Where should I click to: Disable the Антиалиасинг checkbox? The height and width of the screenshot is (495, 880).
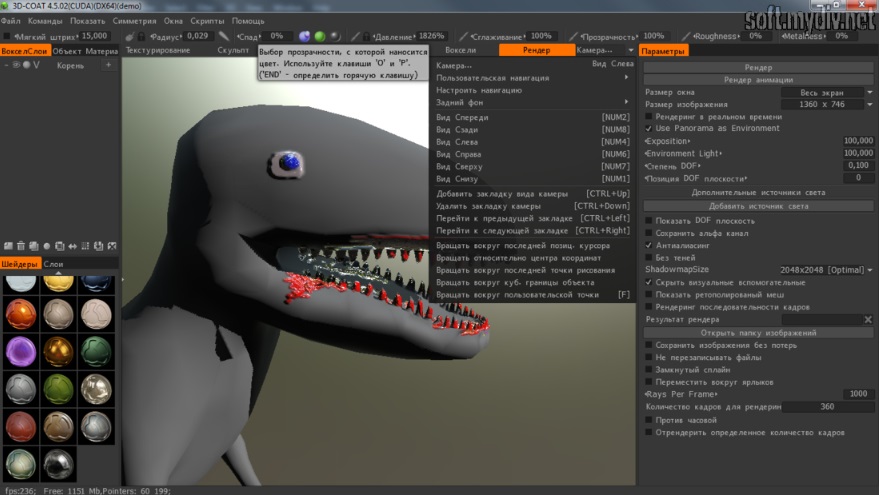[x=649, y=245]
